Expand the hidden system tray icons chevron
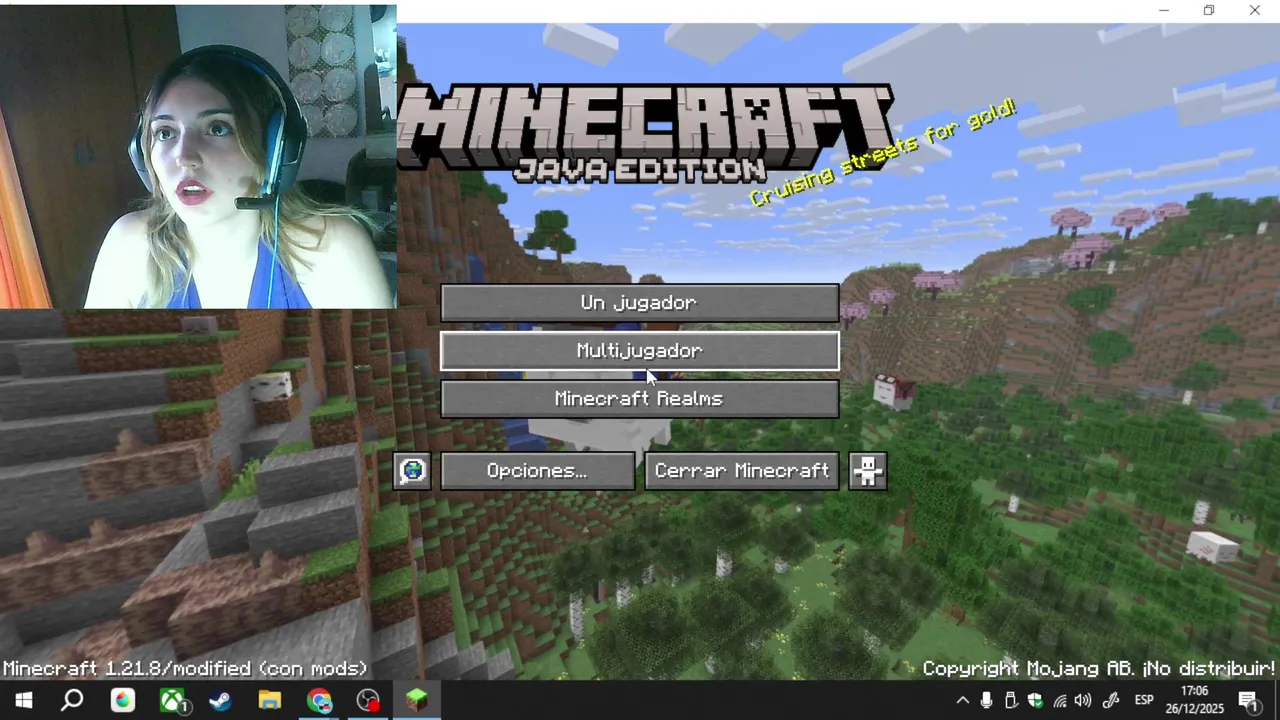This screenshot has width=1280, height=720. tap(962, 701)
